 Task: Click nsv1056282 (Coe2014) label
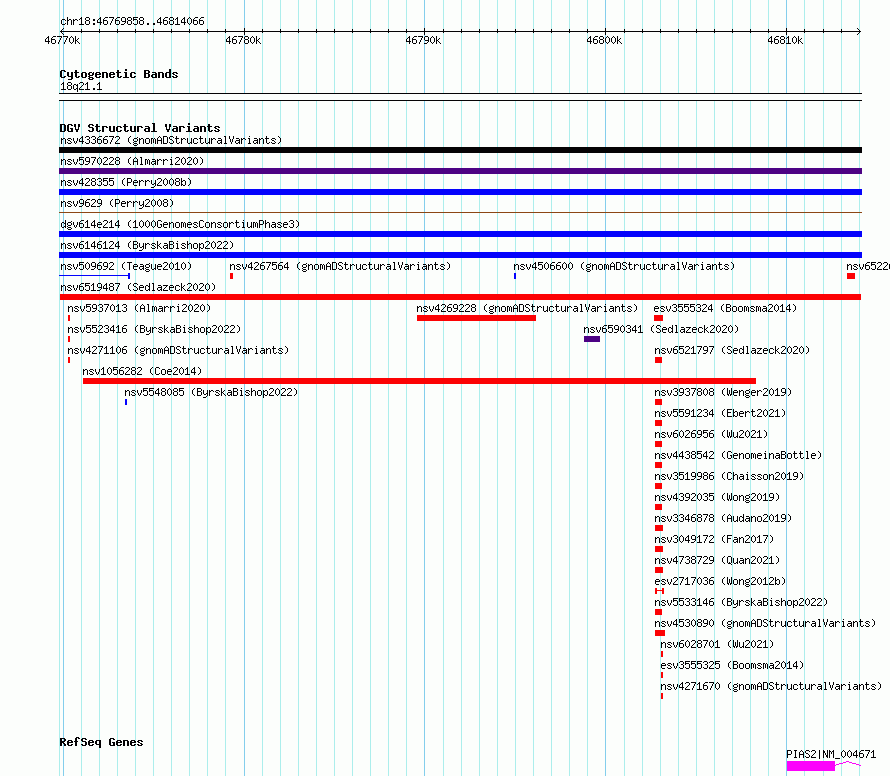click(x=142, y=371)
